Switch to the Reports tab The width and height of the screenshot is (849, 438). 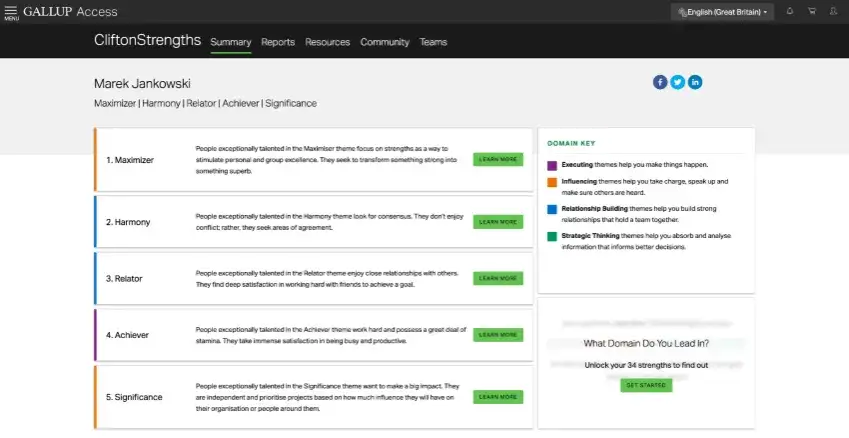pos(278,42)
